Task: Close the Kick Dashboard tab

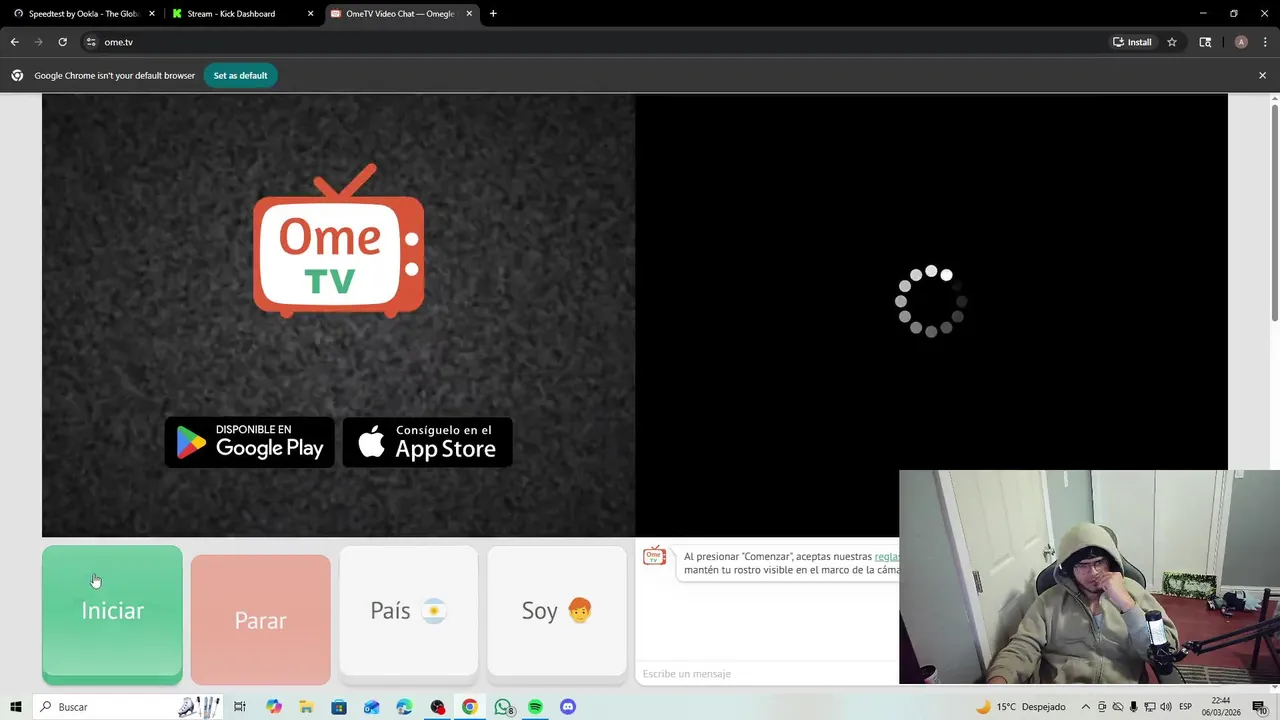Action: coord(310,14)
